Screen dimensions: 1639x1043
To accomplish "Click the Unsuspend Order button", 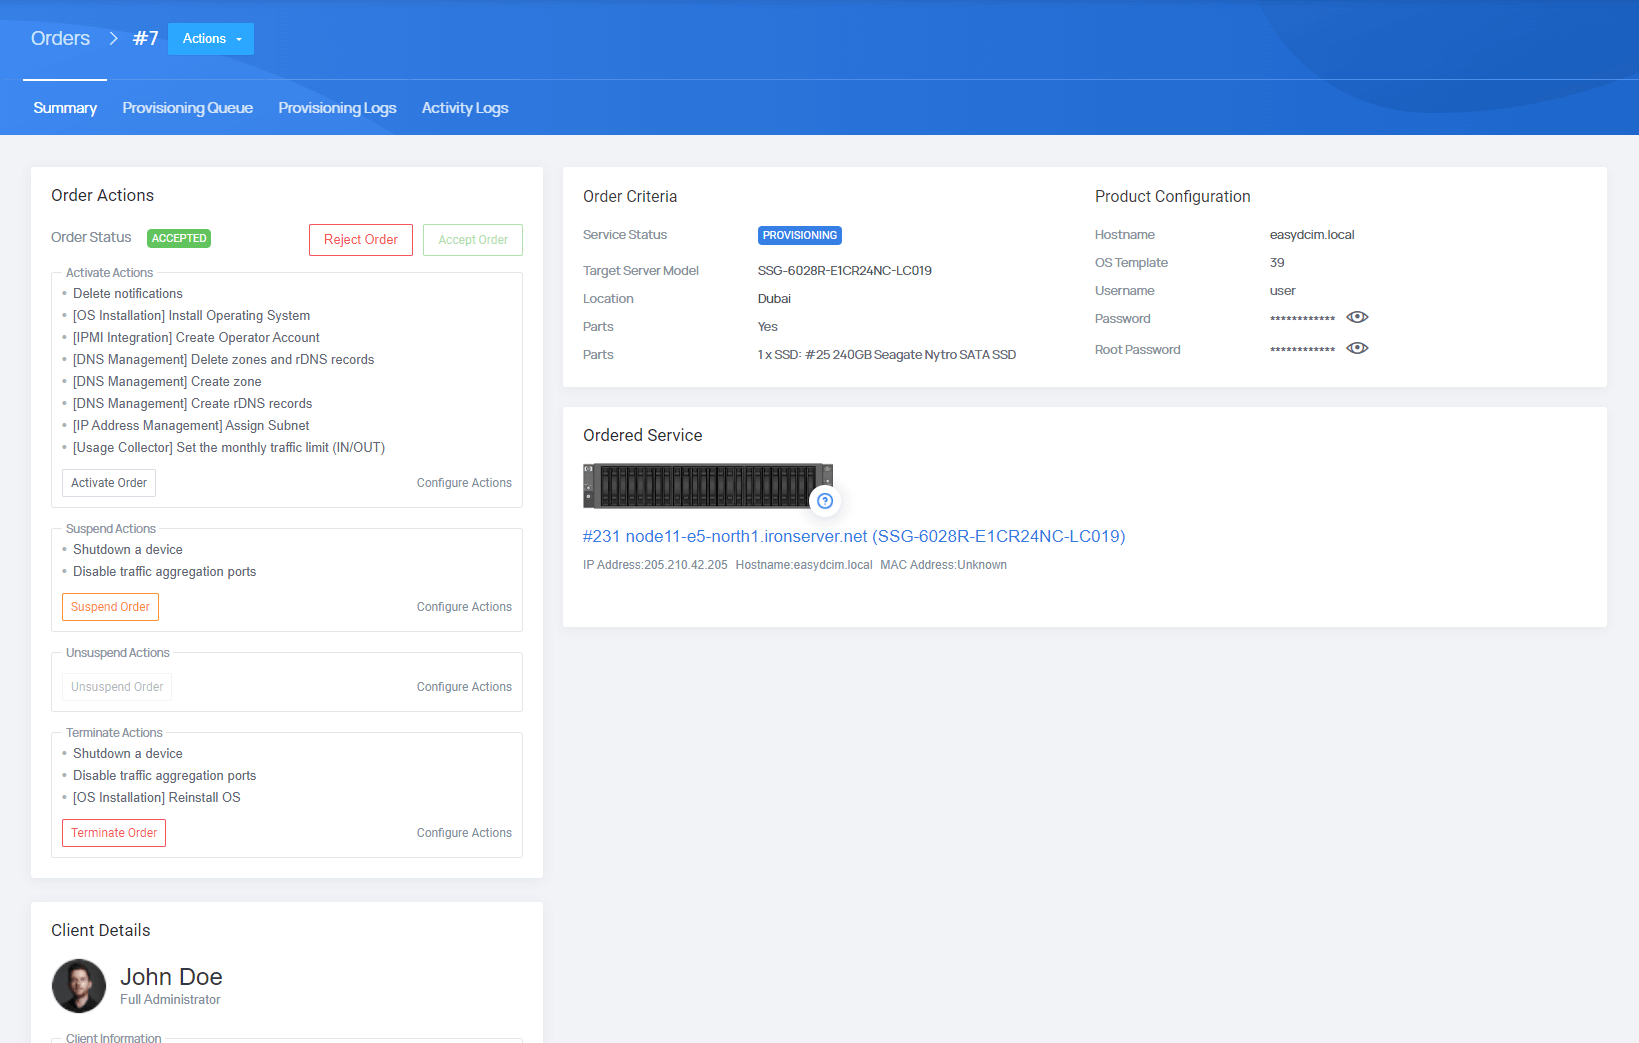I will click(x=117, y=687).
